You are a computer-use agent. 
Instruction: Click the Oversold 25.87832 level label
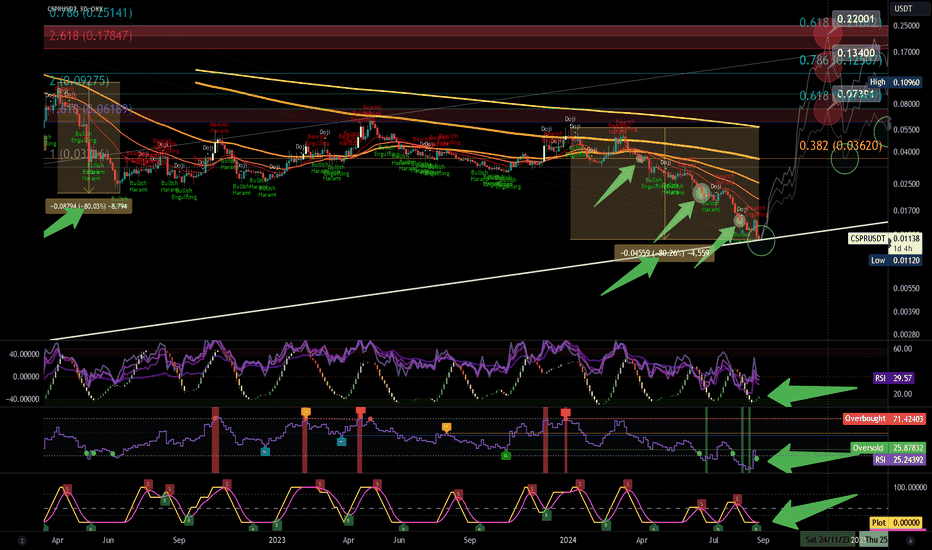click(888, 448)
